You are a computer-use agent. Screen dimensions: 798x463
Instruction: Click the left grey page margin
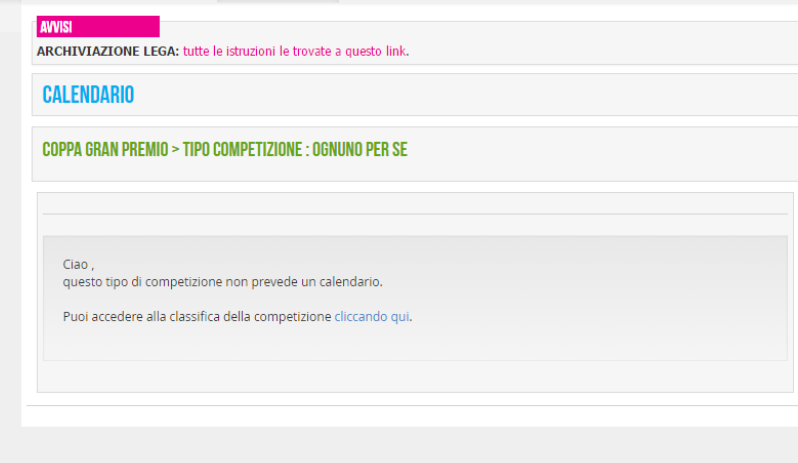[x=10, y=229]
